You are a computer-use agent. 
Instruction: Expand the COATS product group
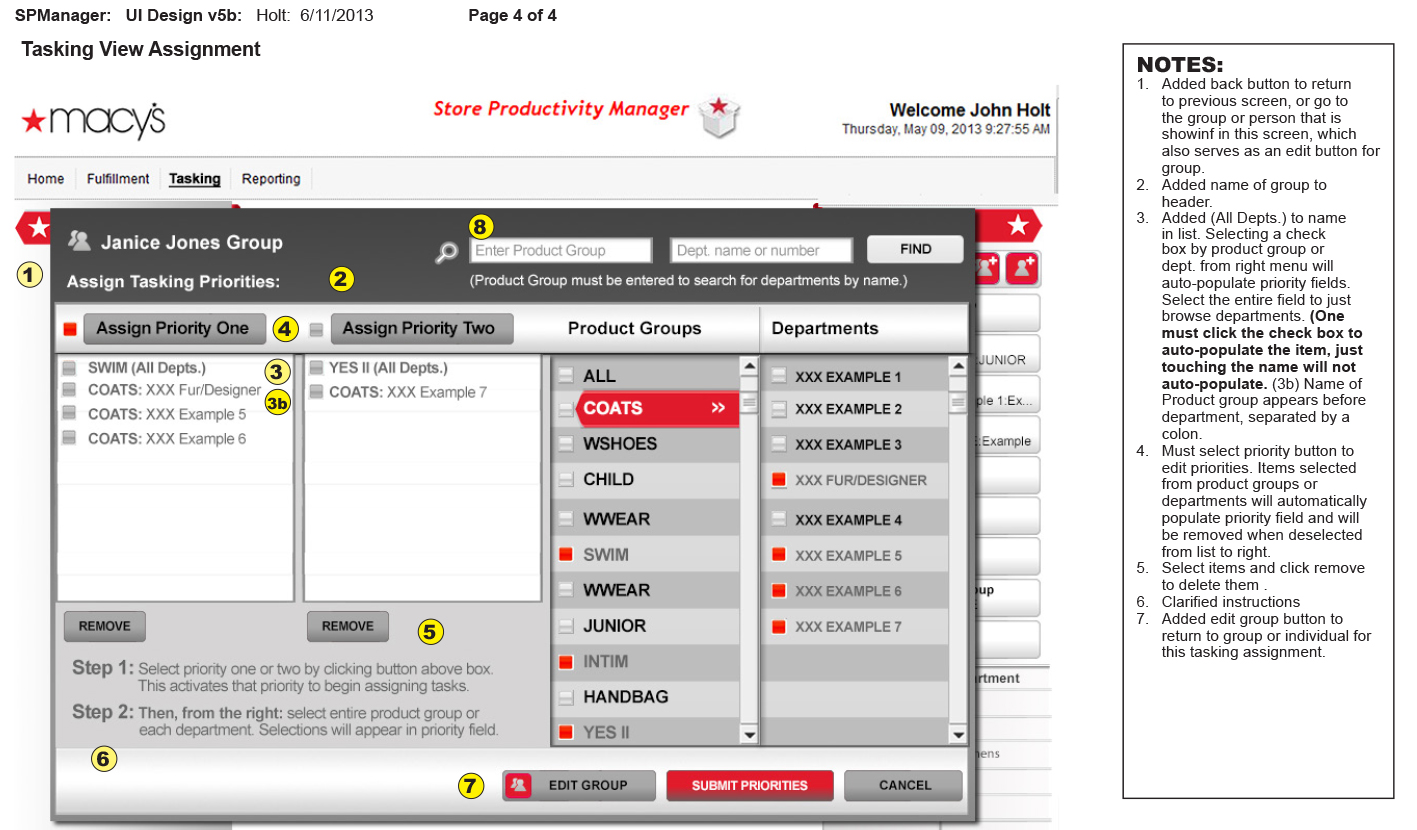pyautogui.click(x=650, y=408)
